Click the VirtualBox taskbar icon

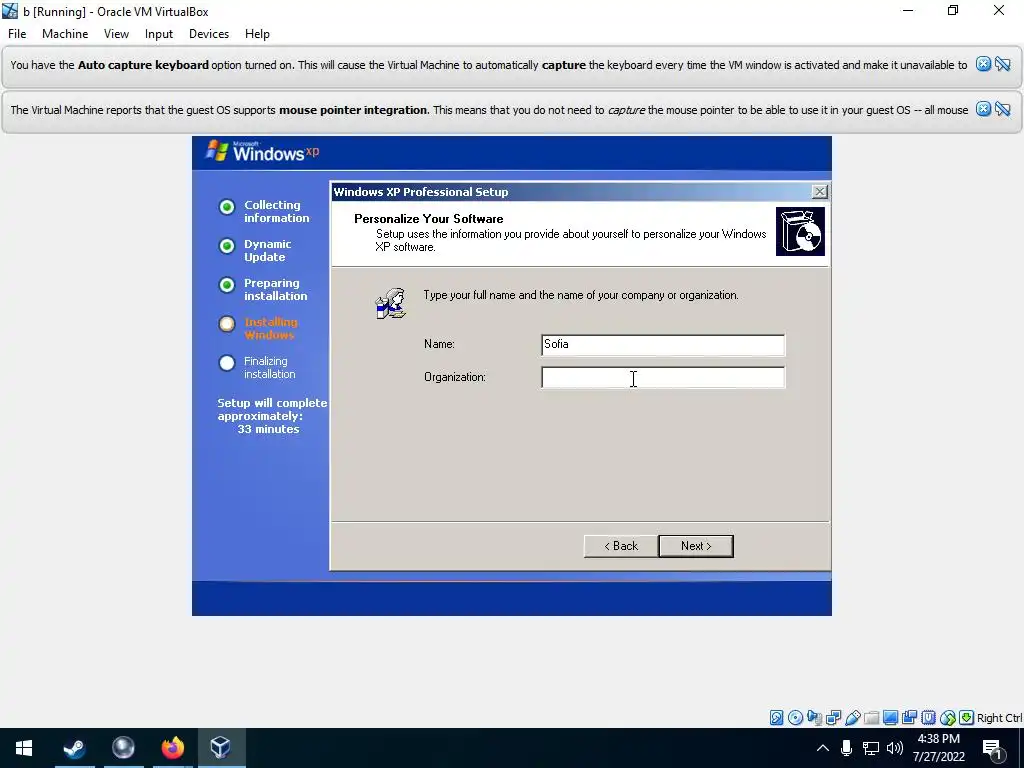[221, 748]
